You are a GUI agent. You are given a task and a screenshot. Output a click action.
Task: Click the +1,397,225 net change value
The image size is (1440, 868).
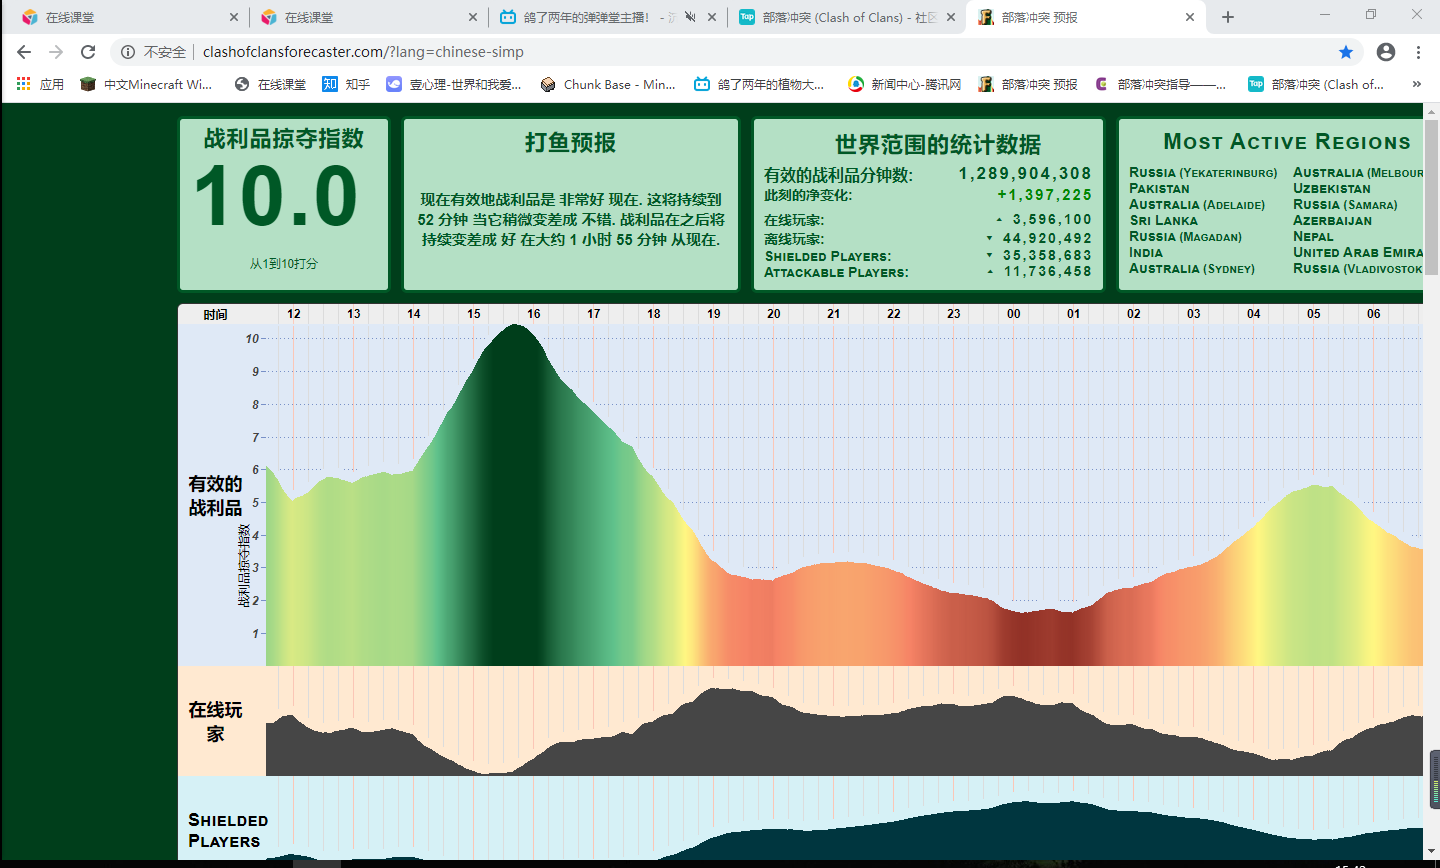(1044, 195)
